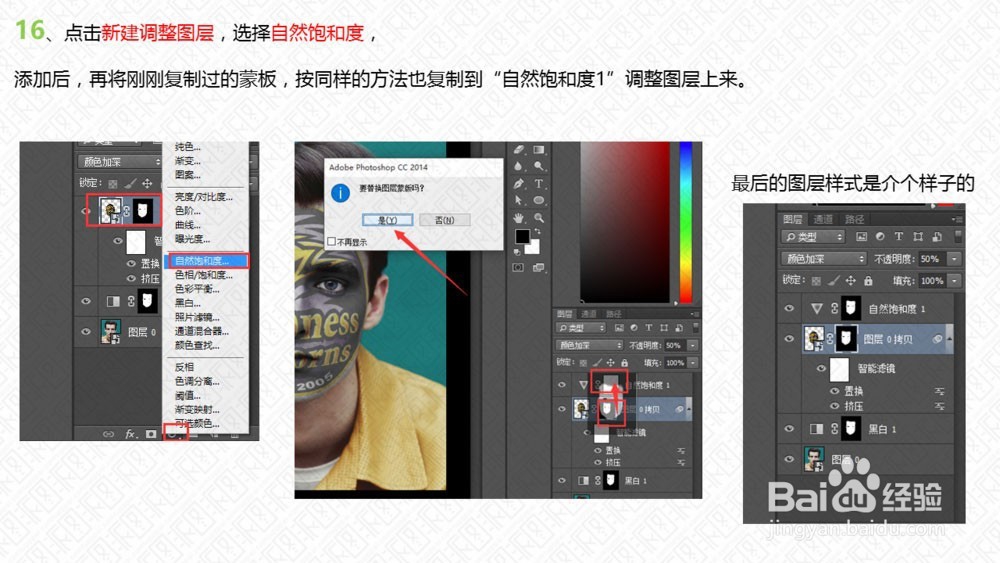Viewport: 1000px width, 563px height.
Task: Open the 挤压 filter blending options in the right panel
Action: pos(939,406)
